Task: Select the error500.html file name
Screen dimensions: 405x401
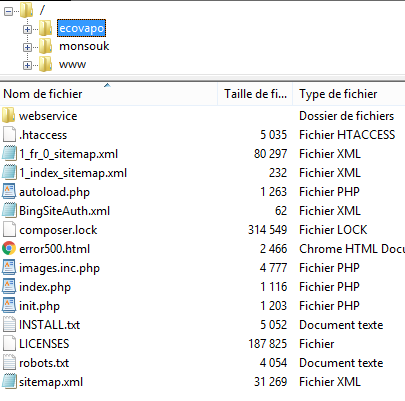Action: click(x=54, y=249)
